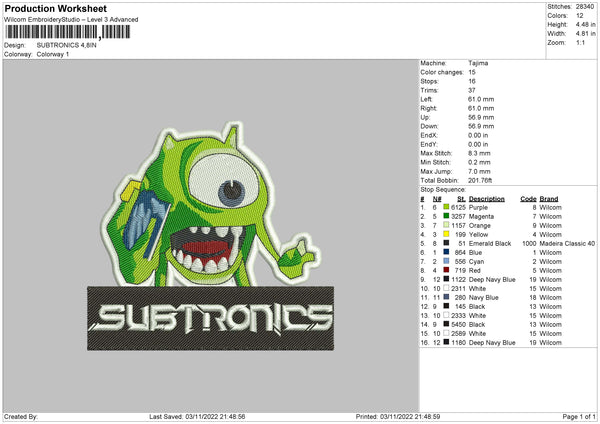The image size is (600, 424).
Task: Click the Description column header
Action: (486, 199)
